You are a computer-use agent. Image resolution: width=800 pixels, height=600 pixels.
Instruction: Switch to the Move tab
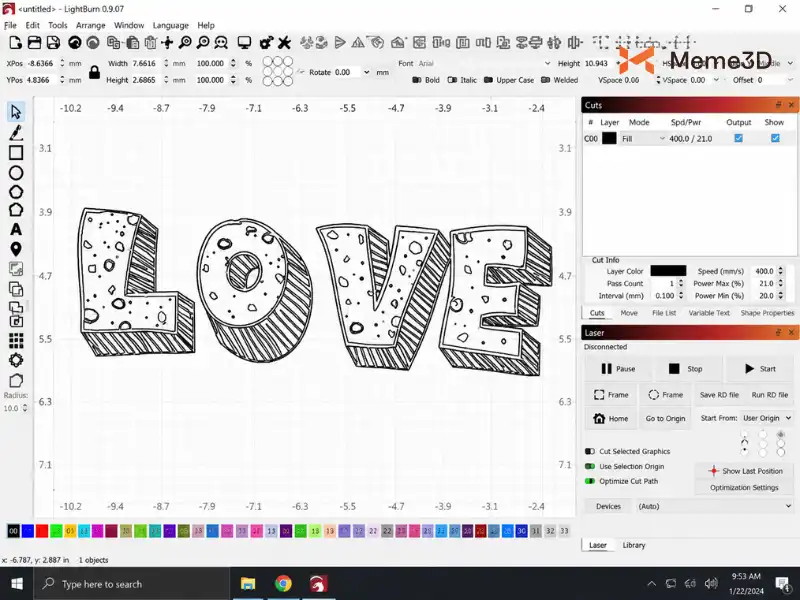629,313
